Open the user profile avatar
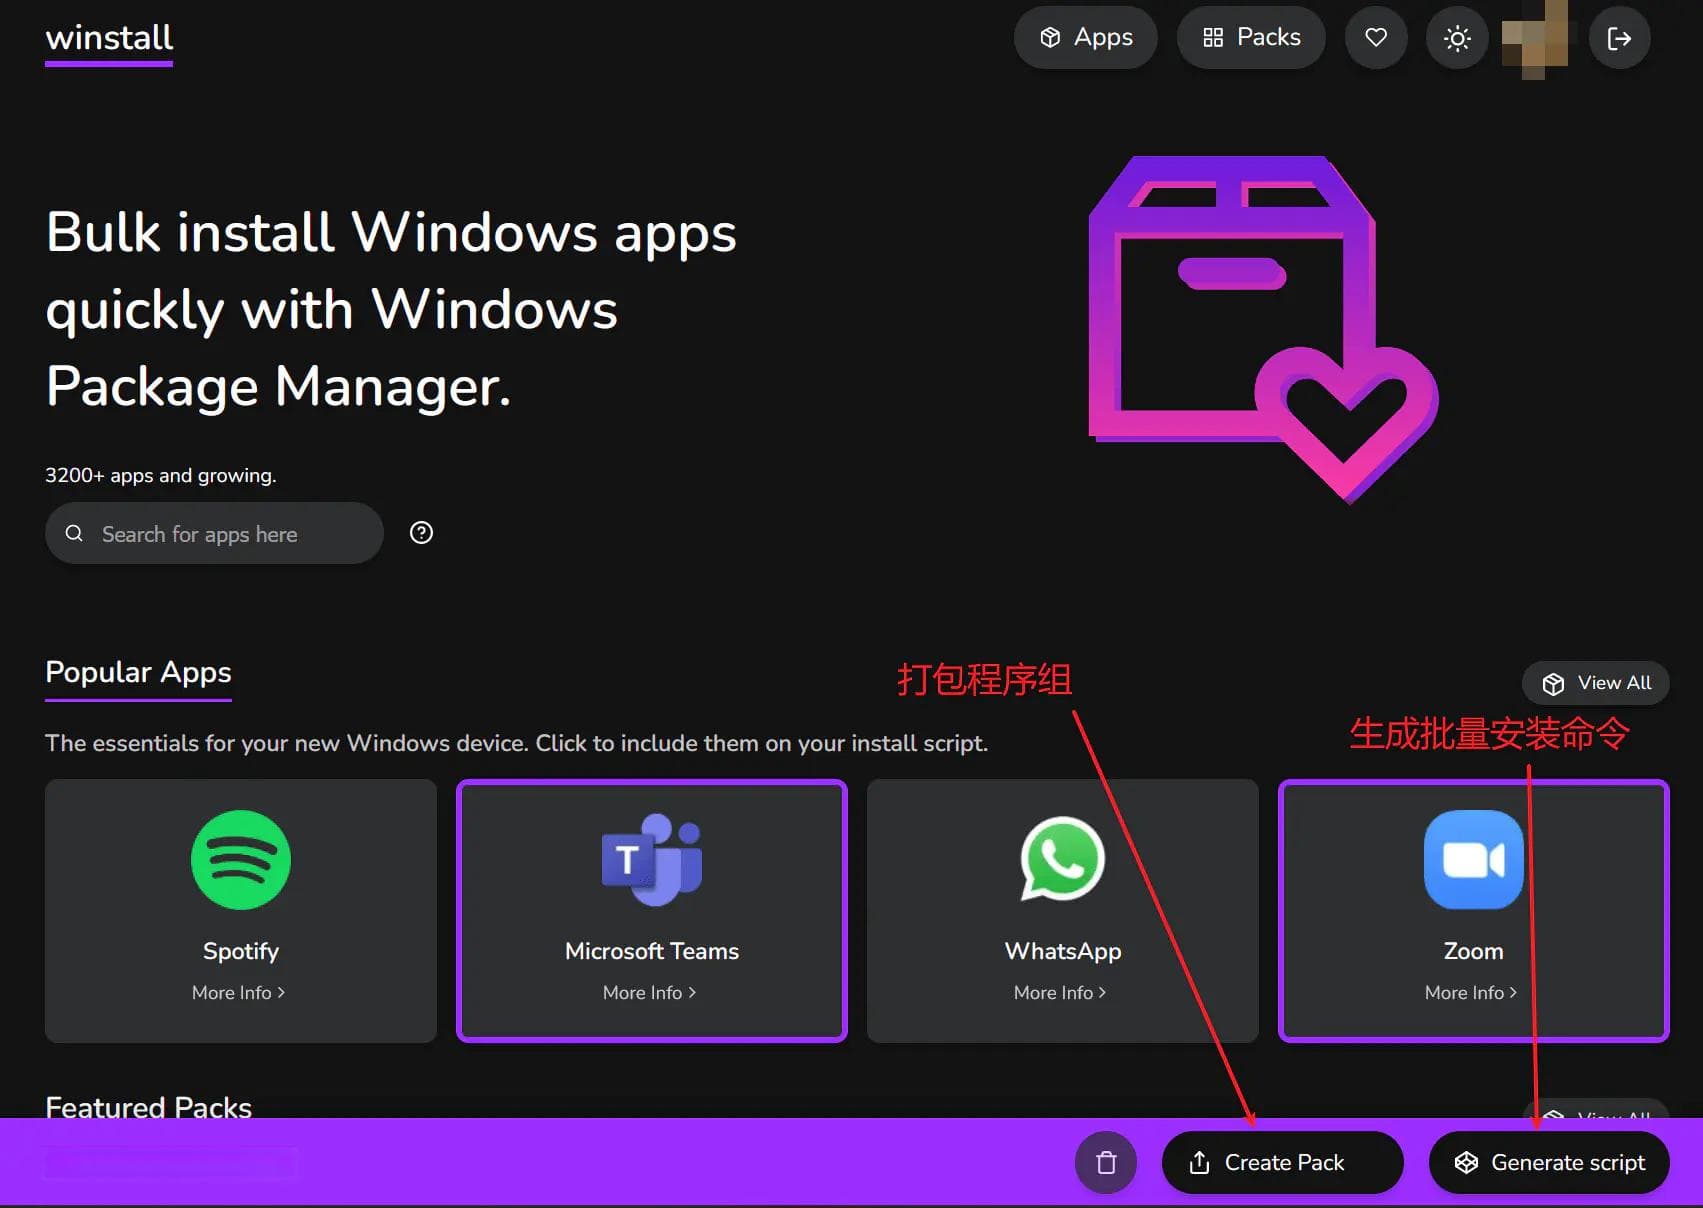1703x1208 pixels. [1538, 38]
